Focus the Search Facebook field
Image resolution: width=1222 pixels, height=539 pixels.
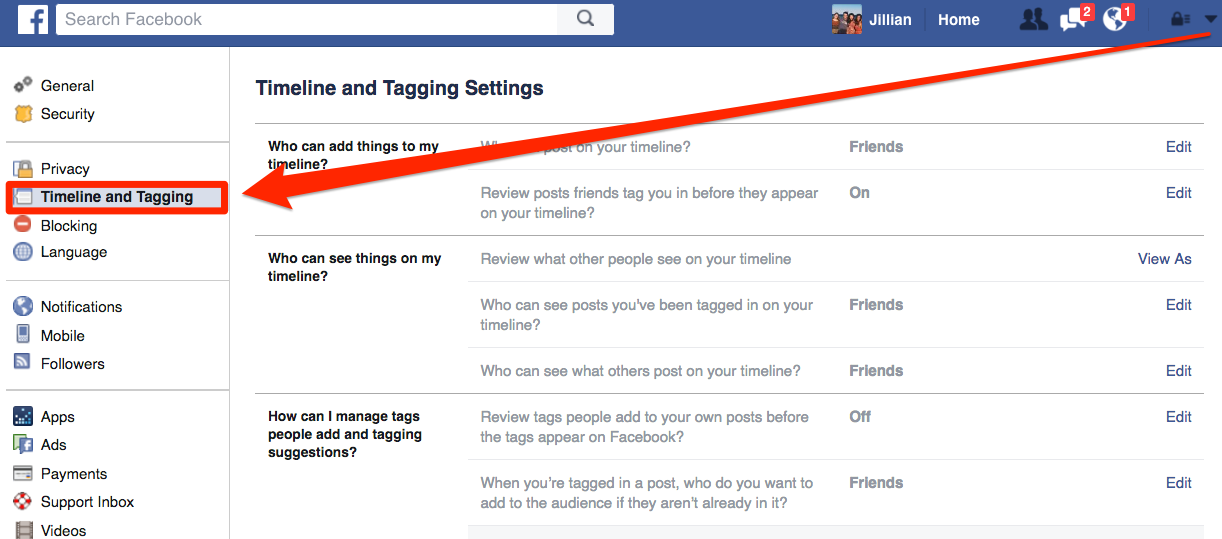point(307,19)
